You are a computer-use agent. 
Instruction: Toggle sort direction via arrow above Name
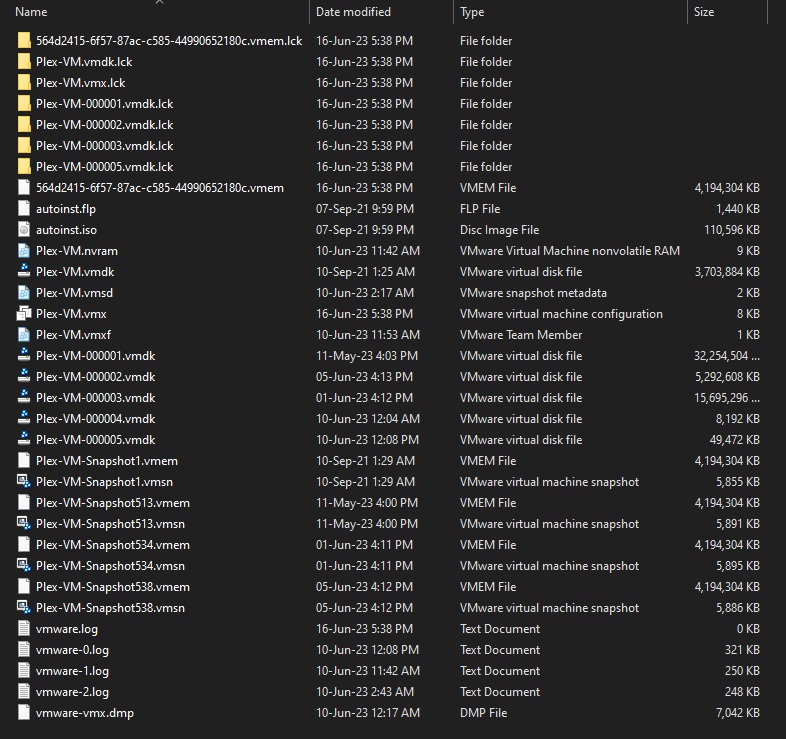159,3
